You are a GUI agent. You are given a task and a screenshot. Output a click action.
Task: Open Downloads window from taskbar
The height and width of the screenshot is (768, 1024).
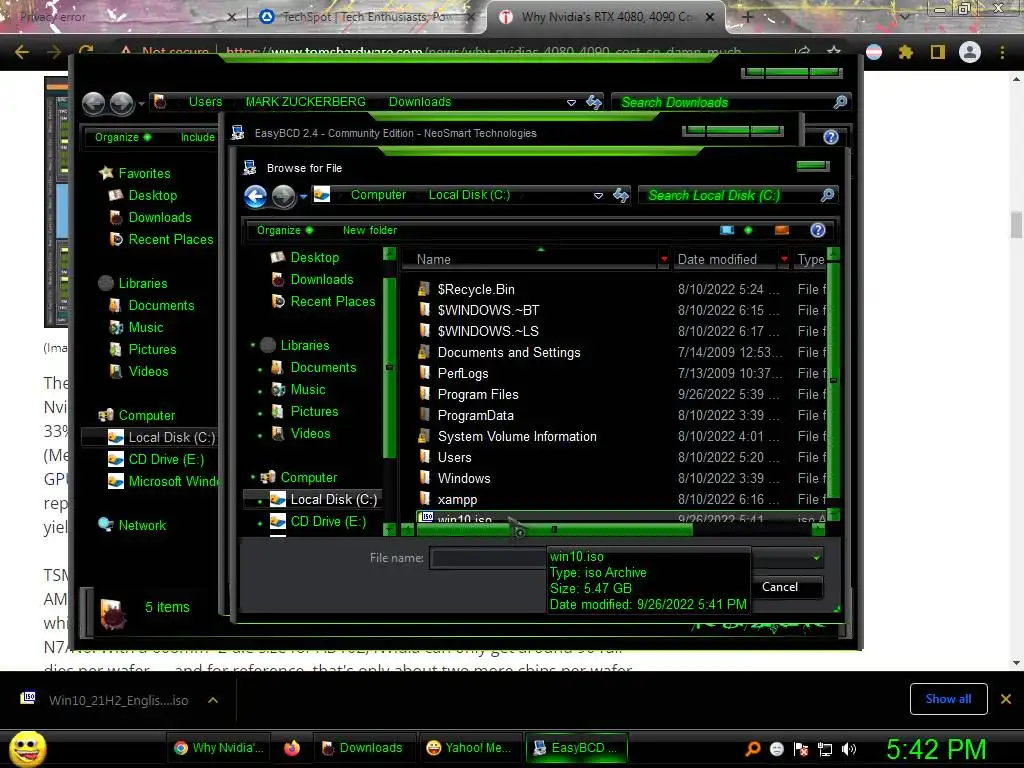click(362, 748)
